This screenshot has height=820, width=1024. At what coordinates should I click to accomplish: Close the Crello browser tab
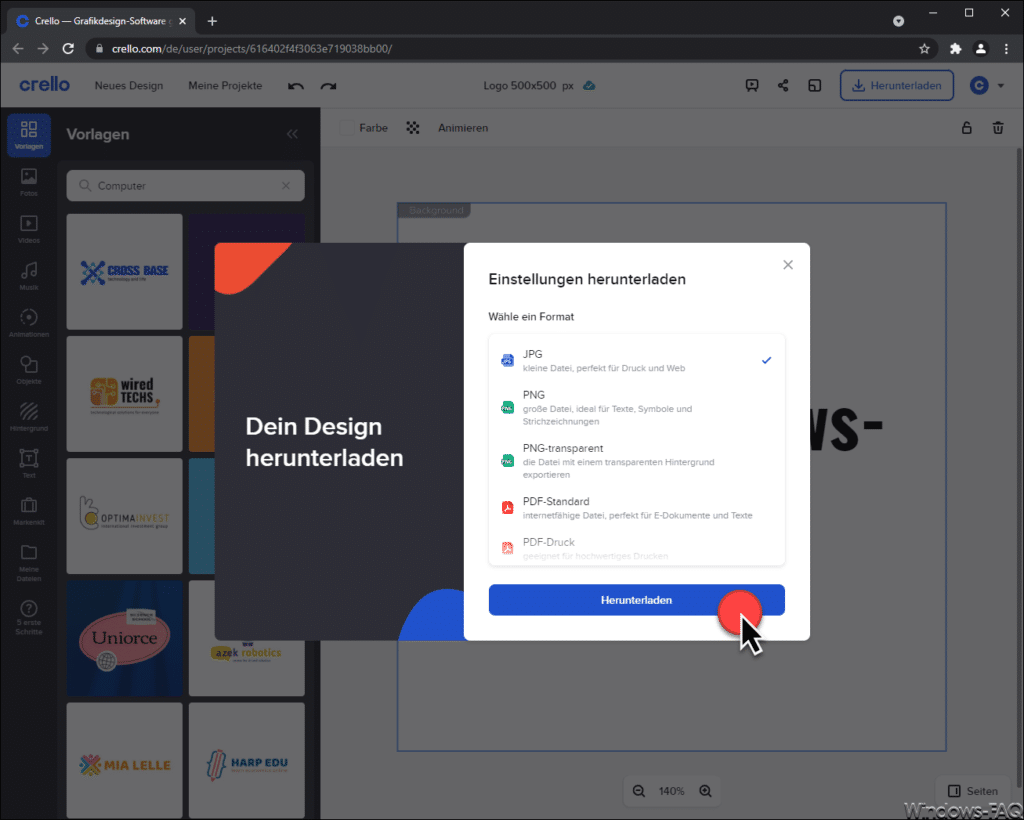coord(182,21)
